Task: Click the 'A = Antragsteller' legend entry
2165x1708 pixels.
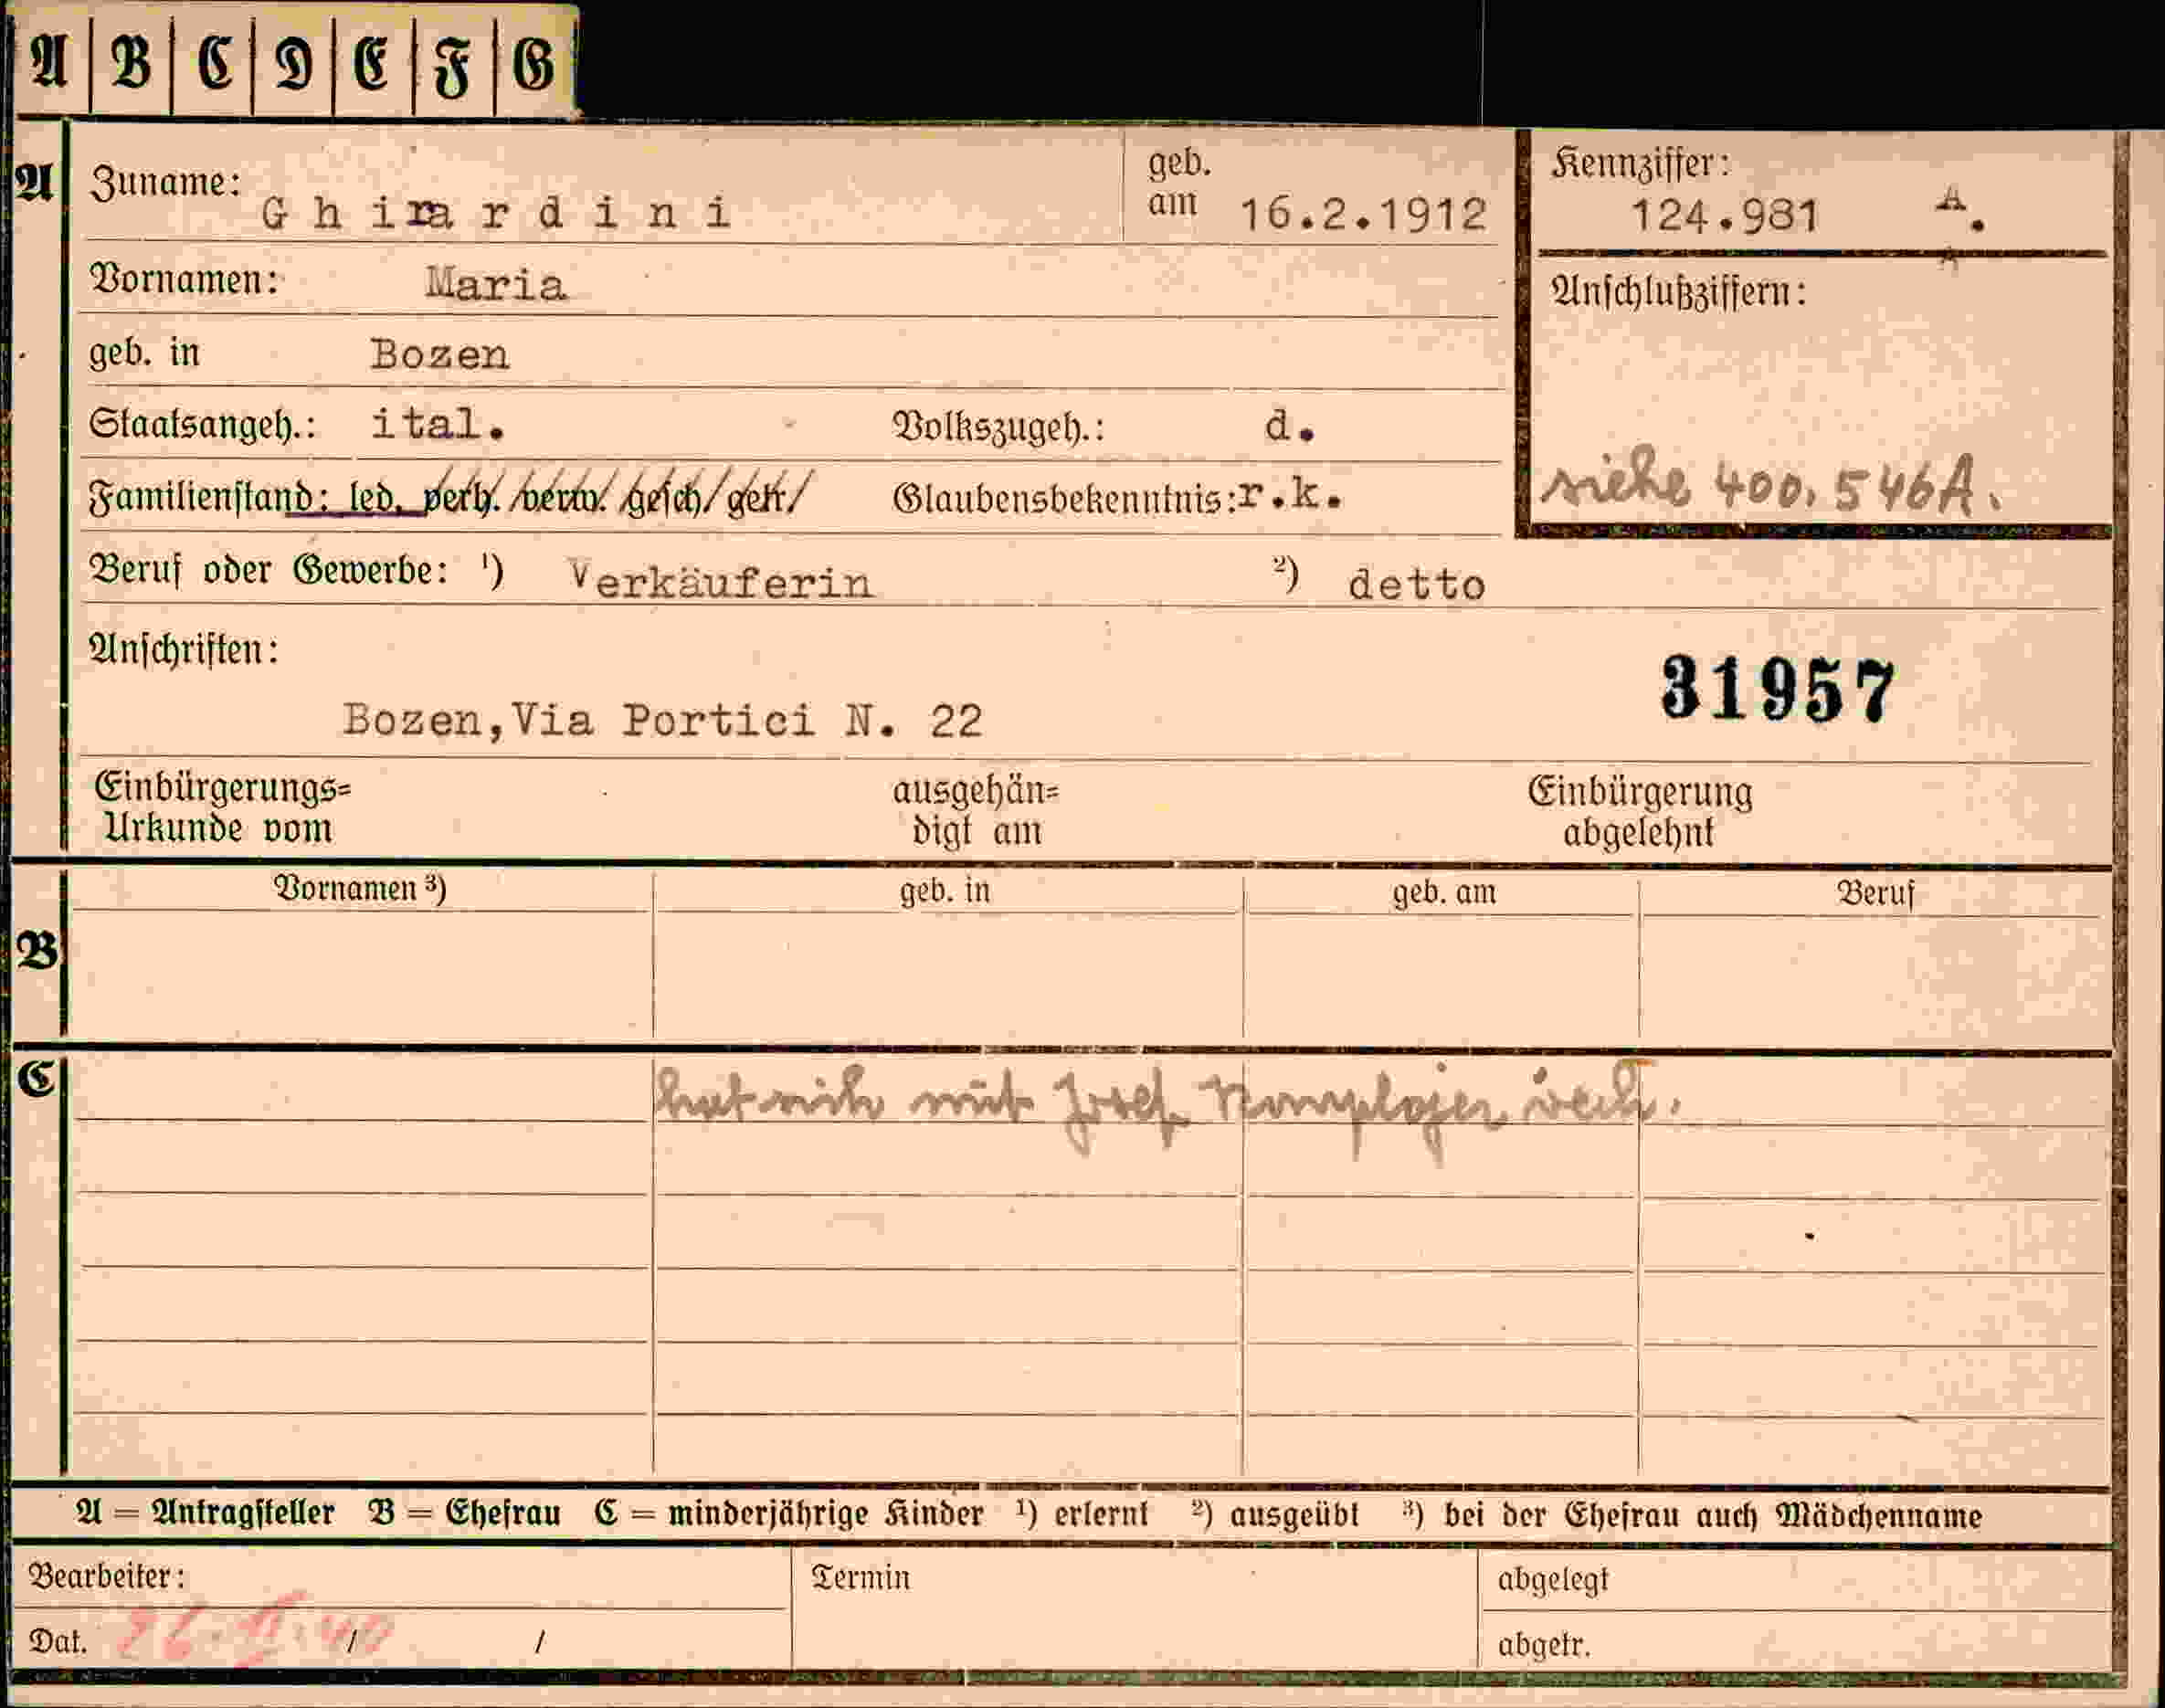Action: [x=205, y=1512]
